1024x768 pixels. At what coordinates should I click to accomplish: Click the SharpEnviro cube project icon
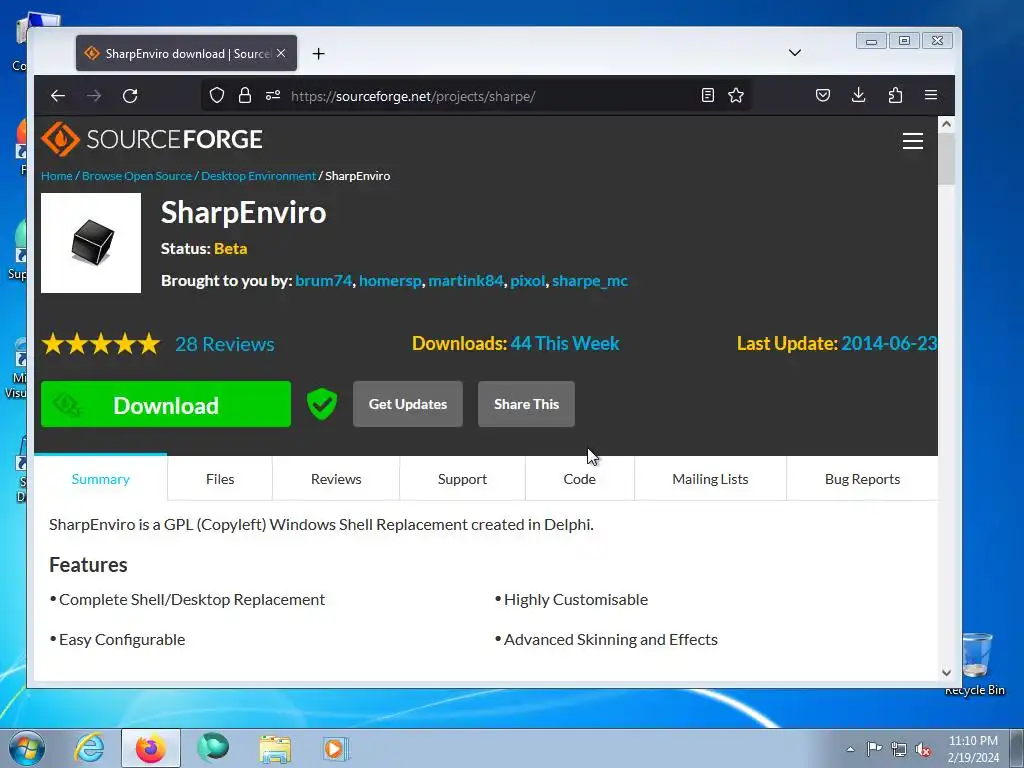point(91,243)
